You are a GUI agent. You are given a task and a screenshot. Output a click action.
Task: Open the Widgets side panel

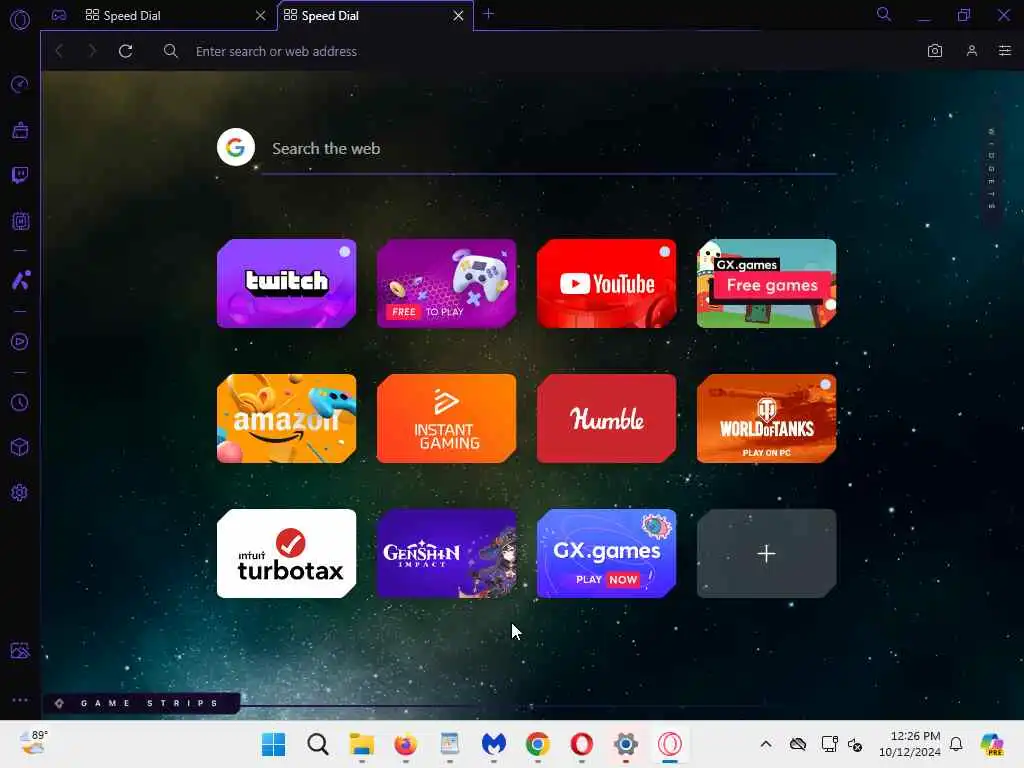click(991, 169)
